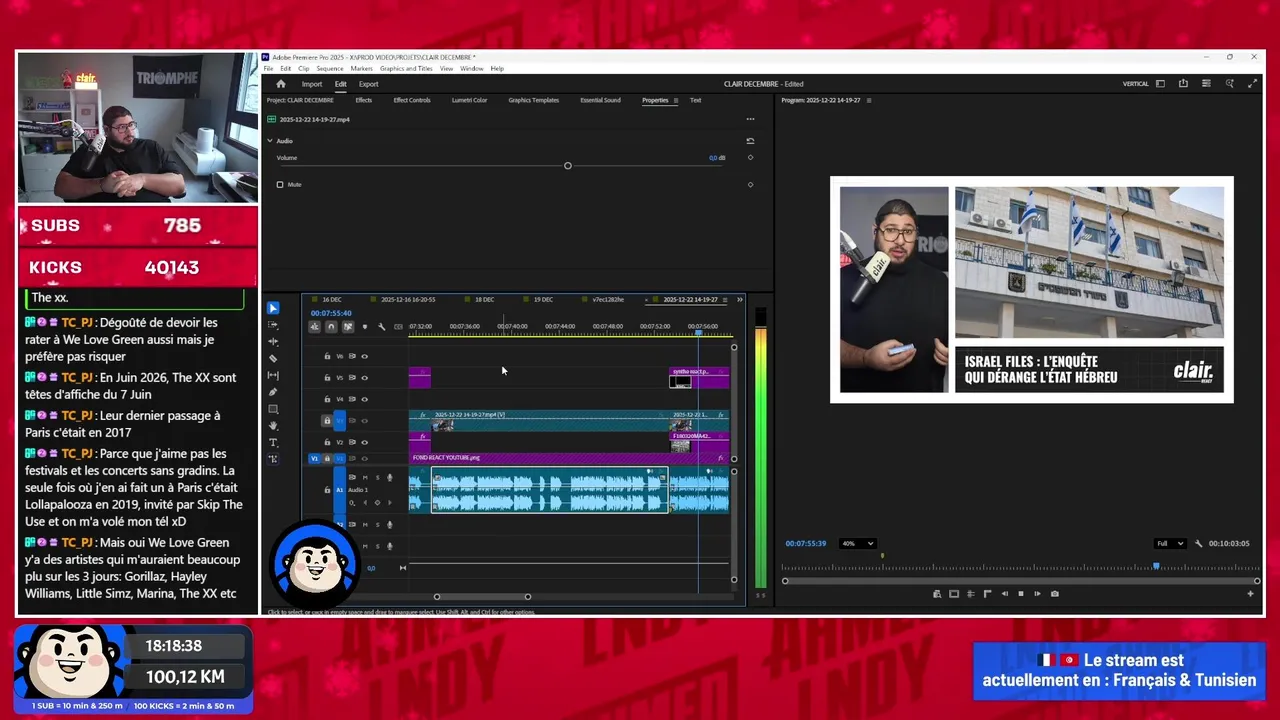
Task: Toggle Snap in timeline
Action: [331, 327]
